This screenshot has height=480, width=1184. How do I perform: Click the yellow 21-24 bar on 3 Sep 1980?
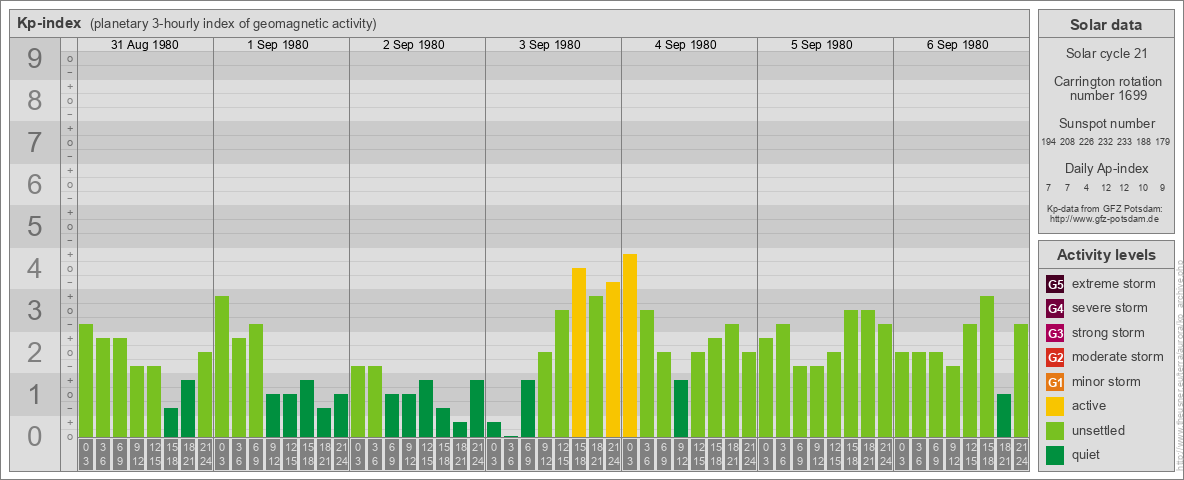point(613,359)
